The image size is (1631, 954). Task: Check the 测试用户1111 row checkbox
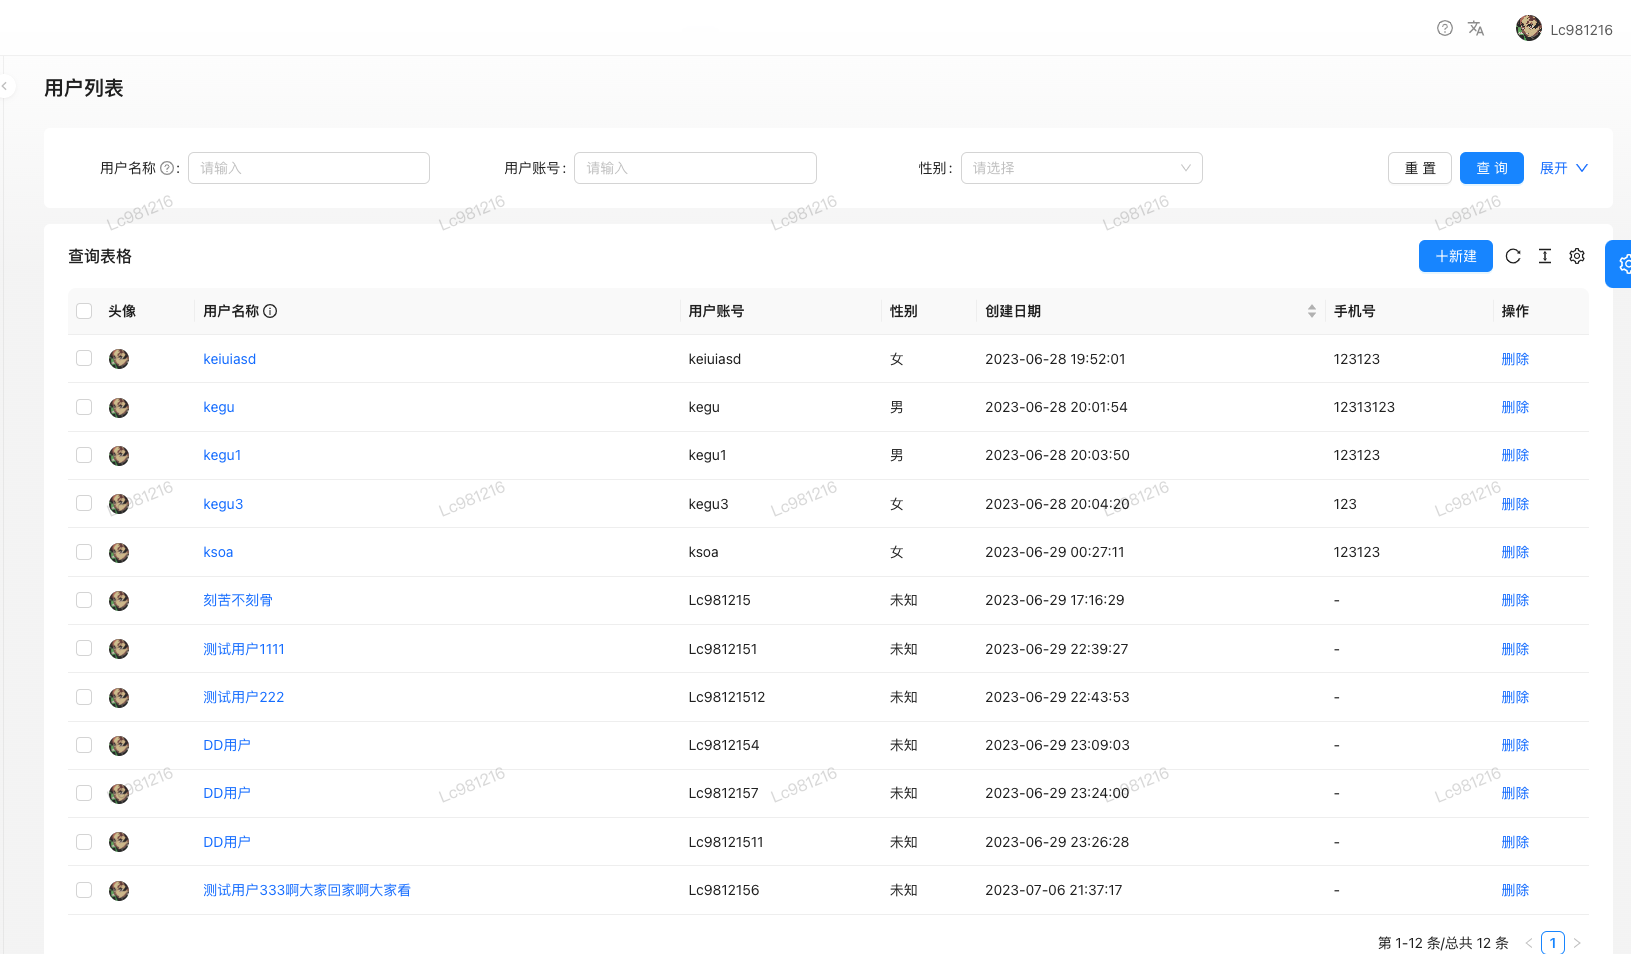click(x=84, y=648)
